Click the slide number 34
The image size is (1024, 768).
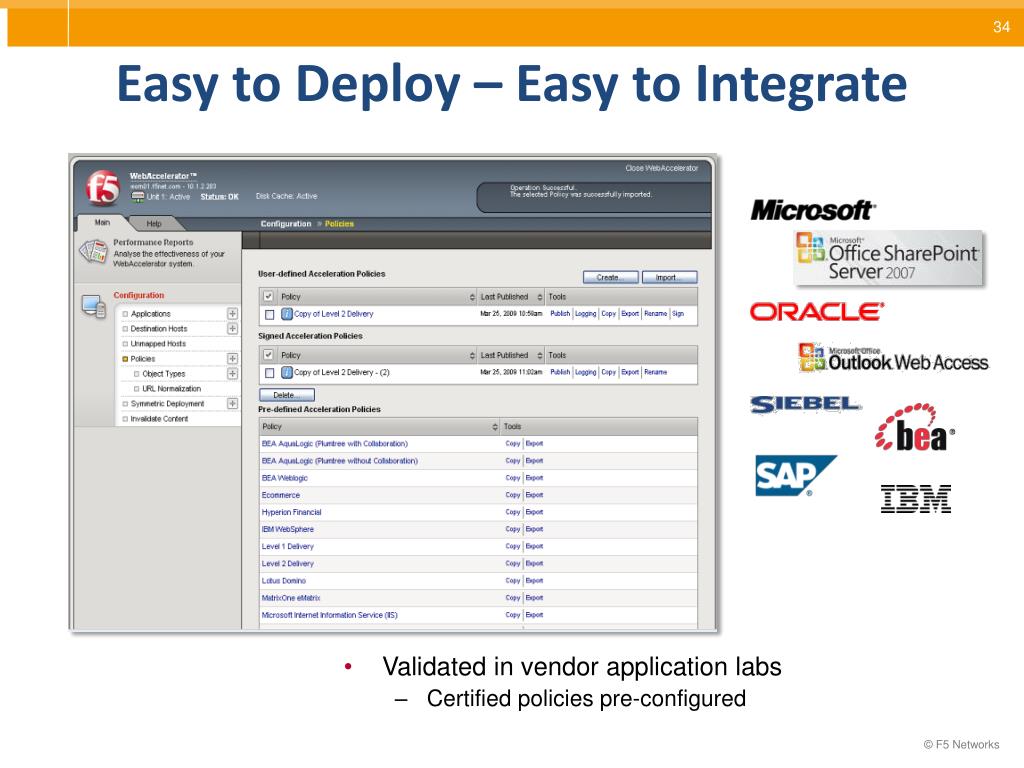[x=1001, y=27]
